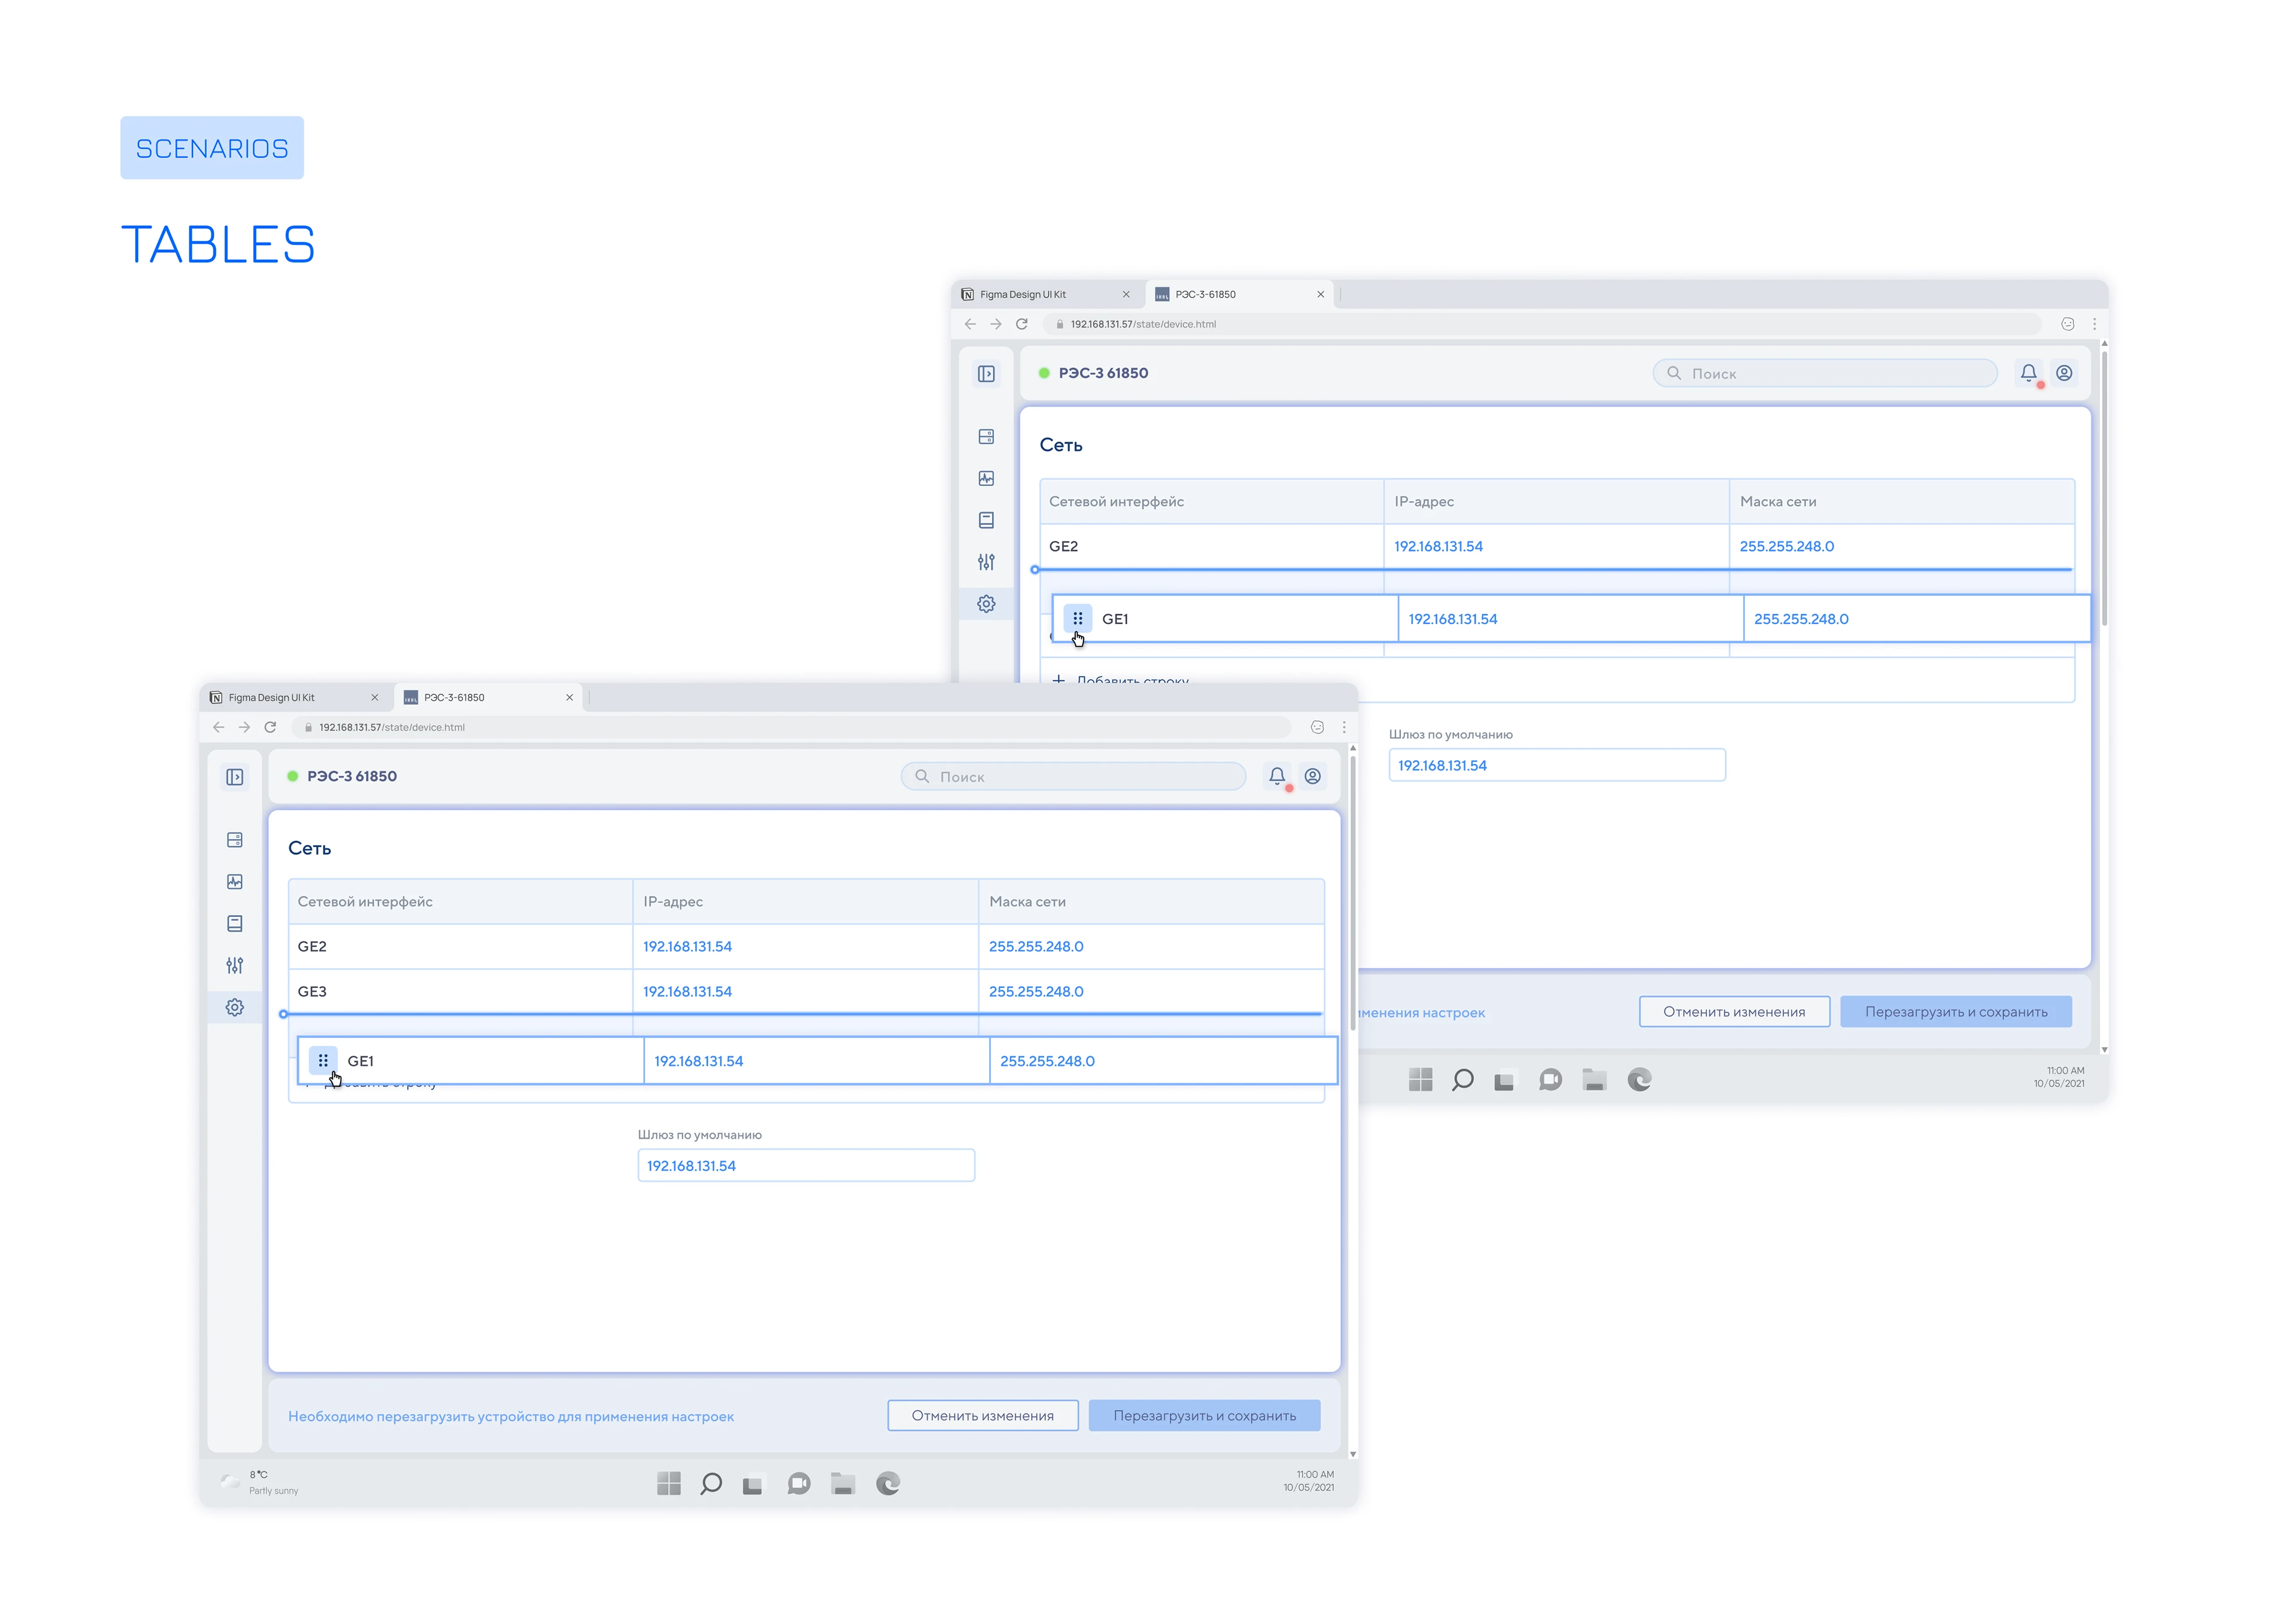The image size is (2295, 1624).
Task: Reload page in front browser window
Action: click(x=270, y=727)
